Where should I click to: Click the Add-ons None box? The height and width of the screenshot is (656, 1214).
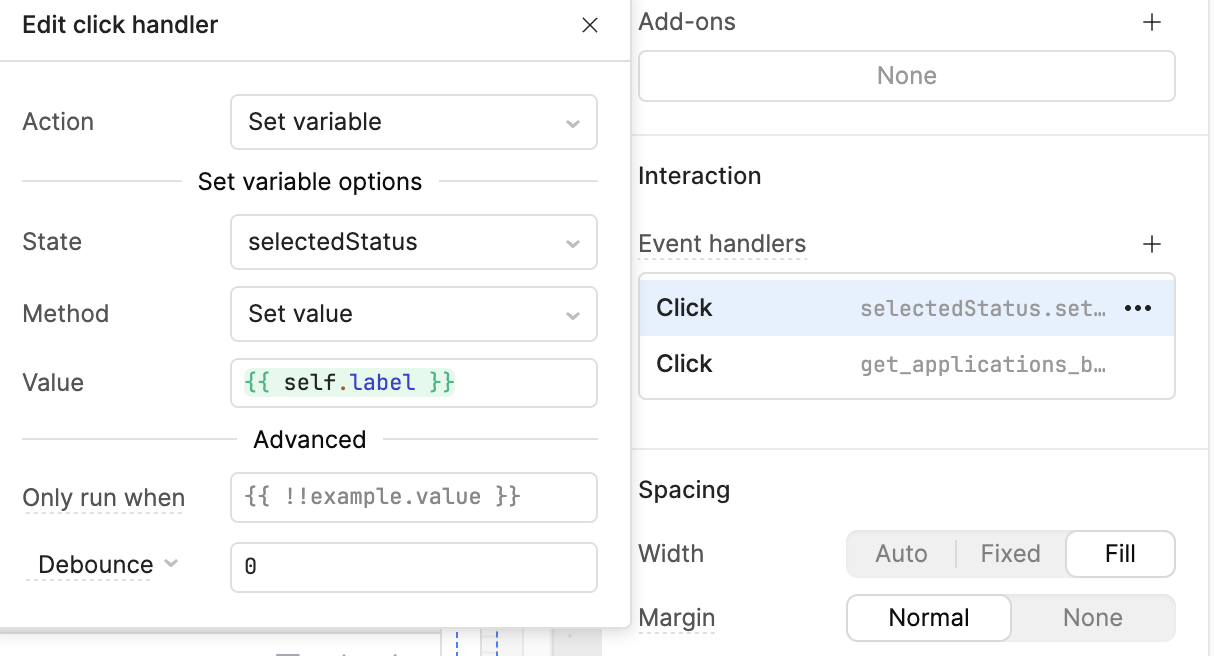click(x=906, y=76)
